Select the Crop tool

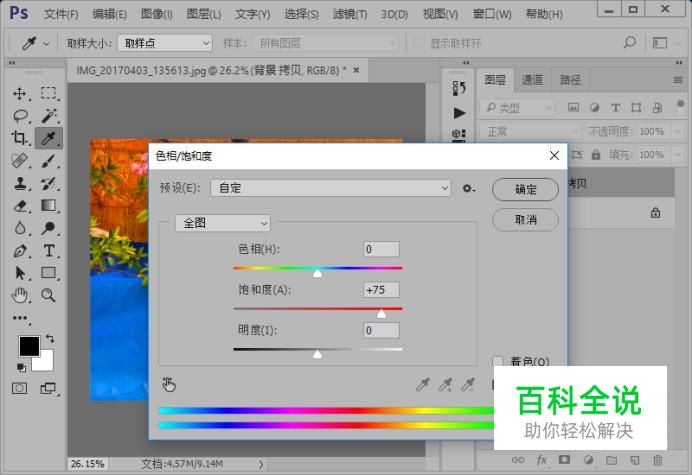19,138
